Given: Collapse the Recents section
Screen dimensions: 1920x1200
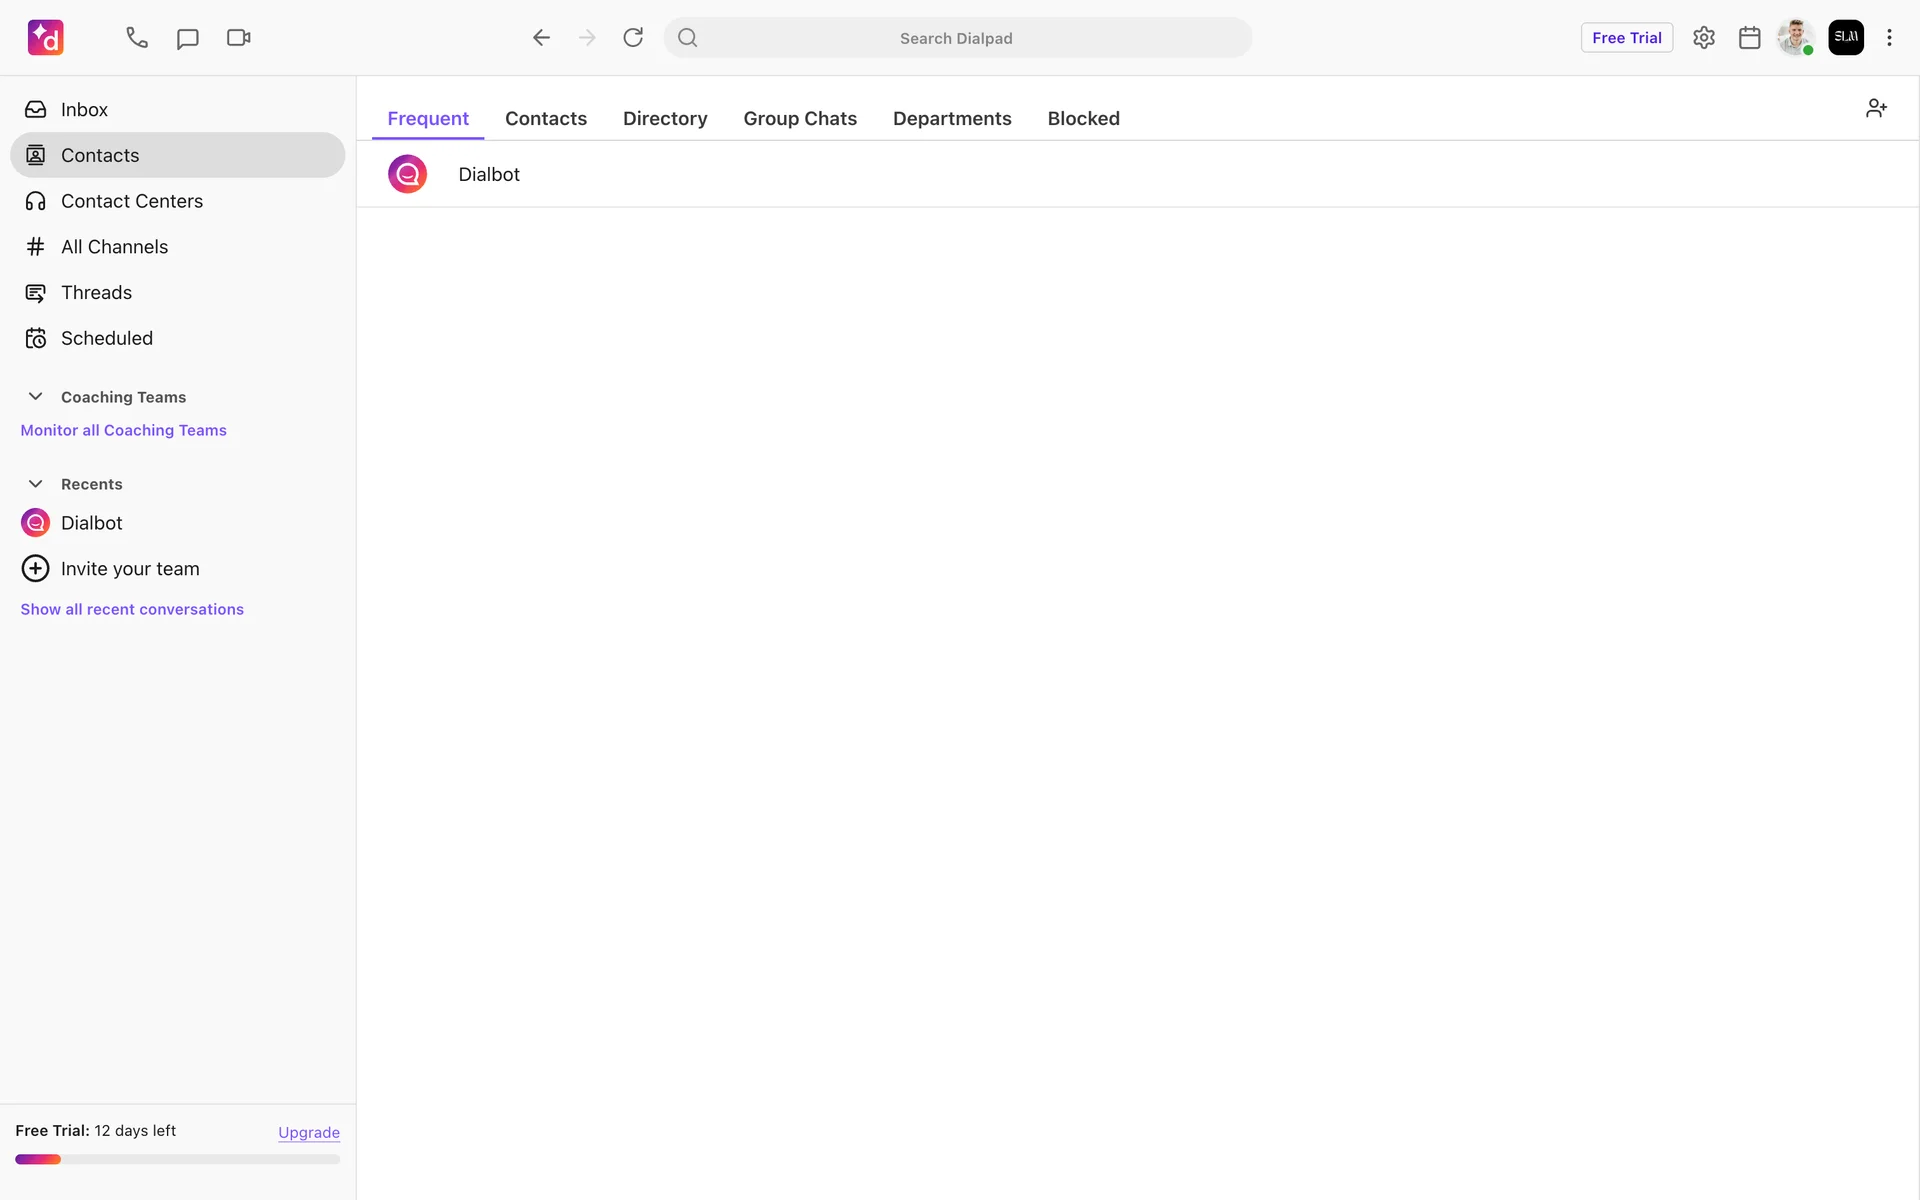Looking at the screenshot, I should [x=35, y=484].
